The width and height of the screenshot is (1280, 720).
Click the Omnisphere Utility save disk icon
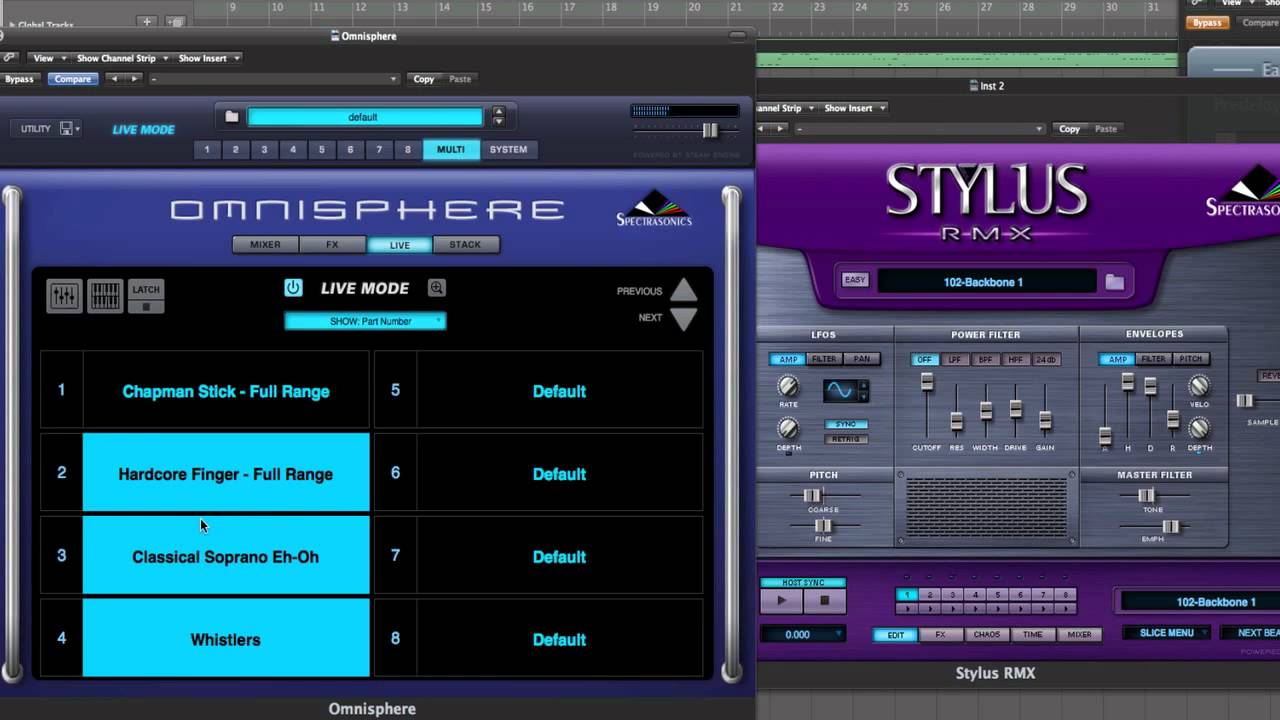66,129
